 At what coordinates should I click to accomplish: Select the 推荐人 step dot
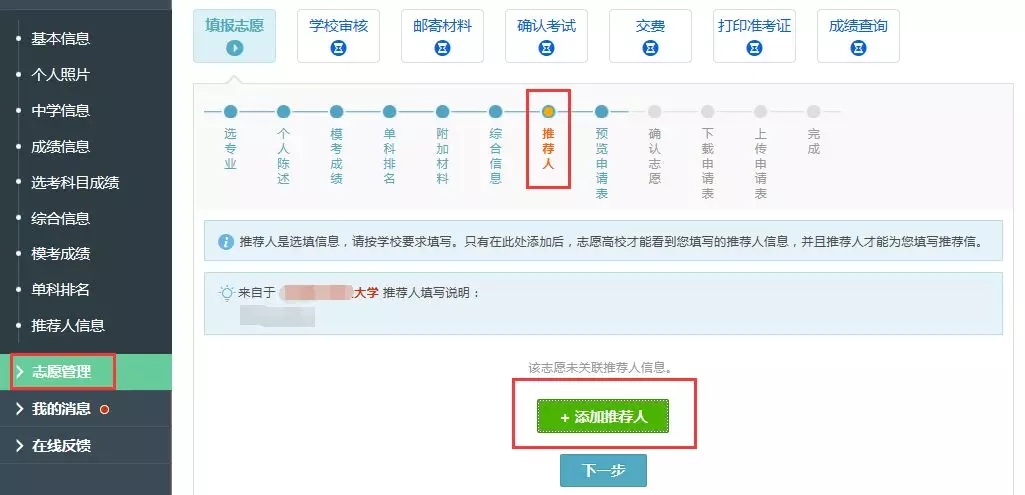click(548, 112)
